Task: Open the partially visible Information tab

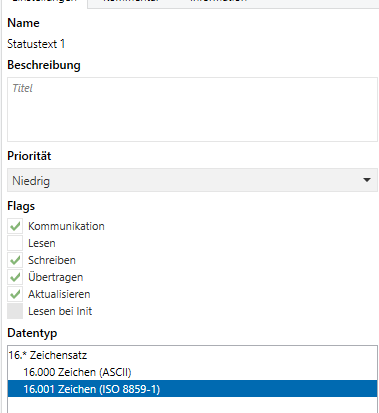Action: point(218,1)
